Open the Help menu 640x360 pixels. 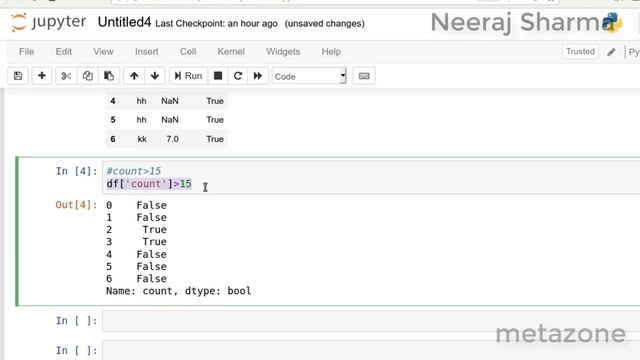point(331,52)
